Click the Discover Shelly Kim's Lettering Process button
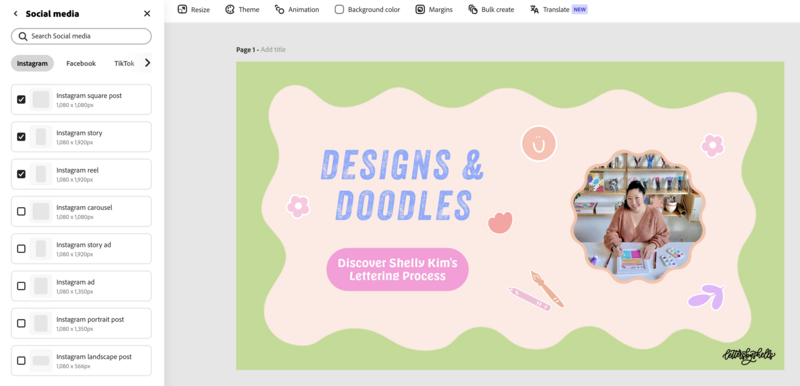The image size is (800, 386). point(397,269)
